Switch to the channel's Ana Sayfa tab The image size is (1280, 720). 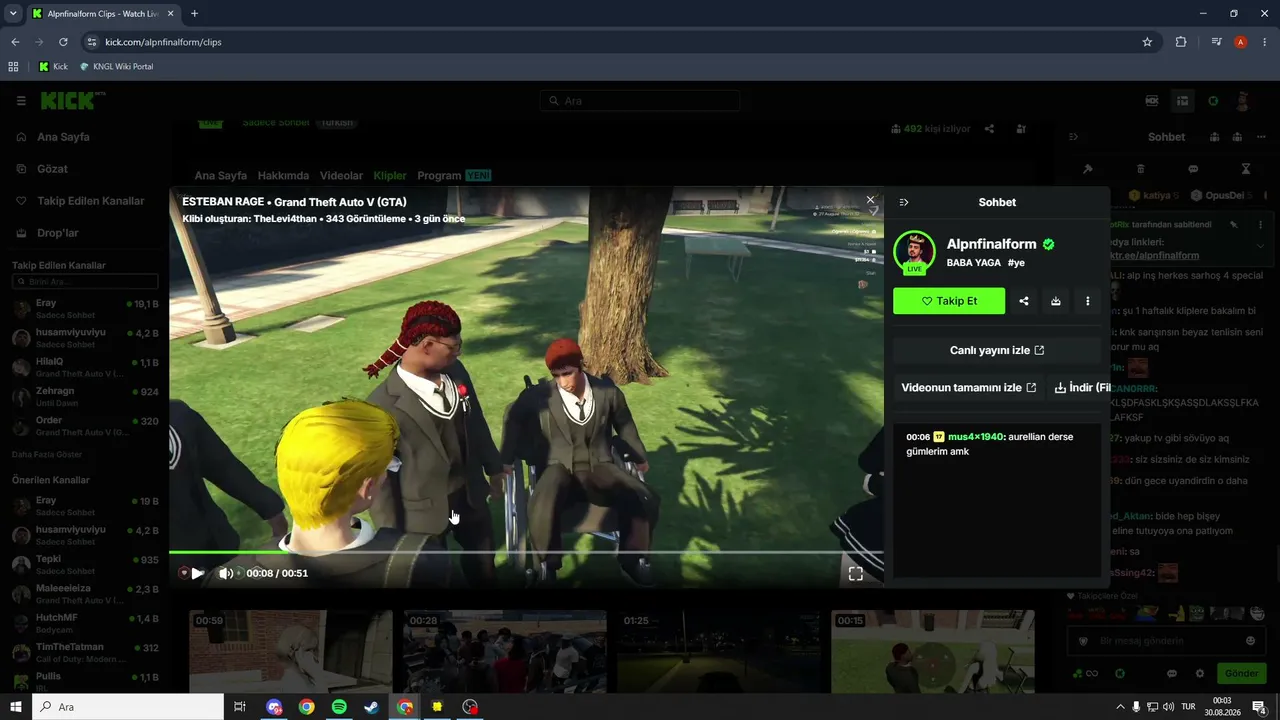pos(221,176)
